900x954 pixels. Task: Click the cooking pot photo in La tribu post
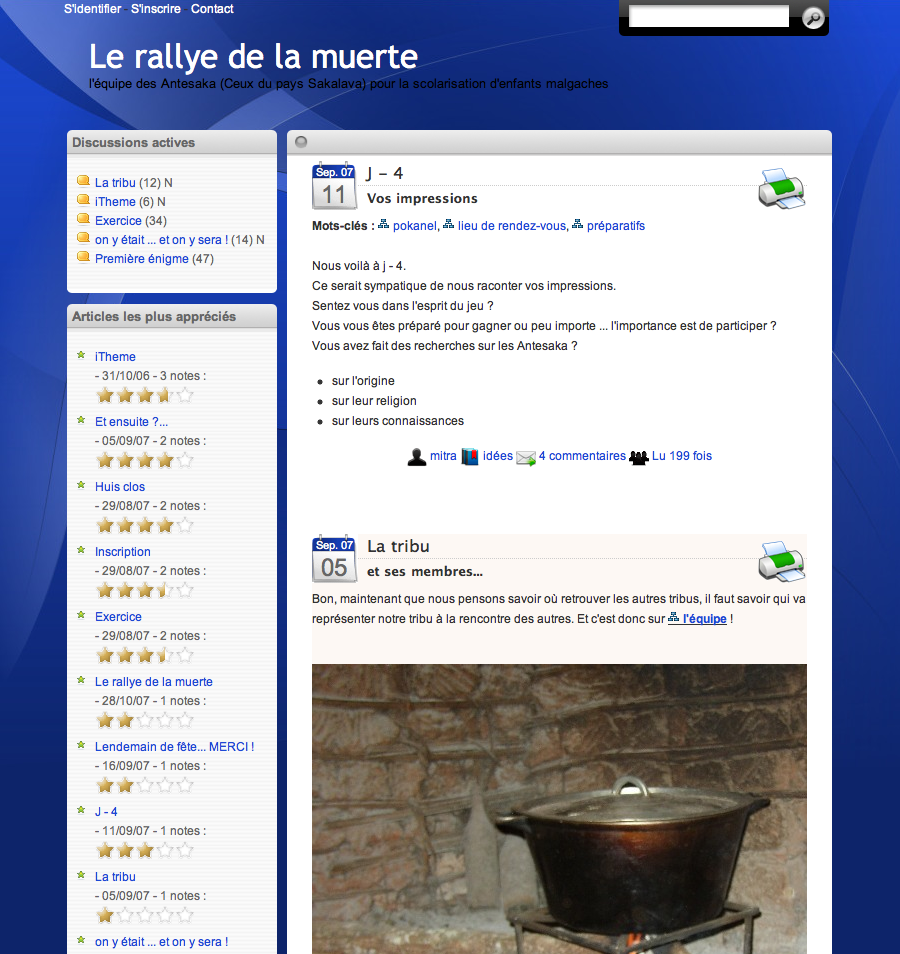559,809
